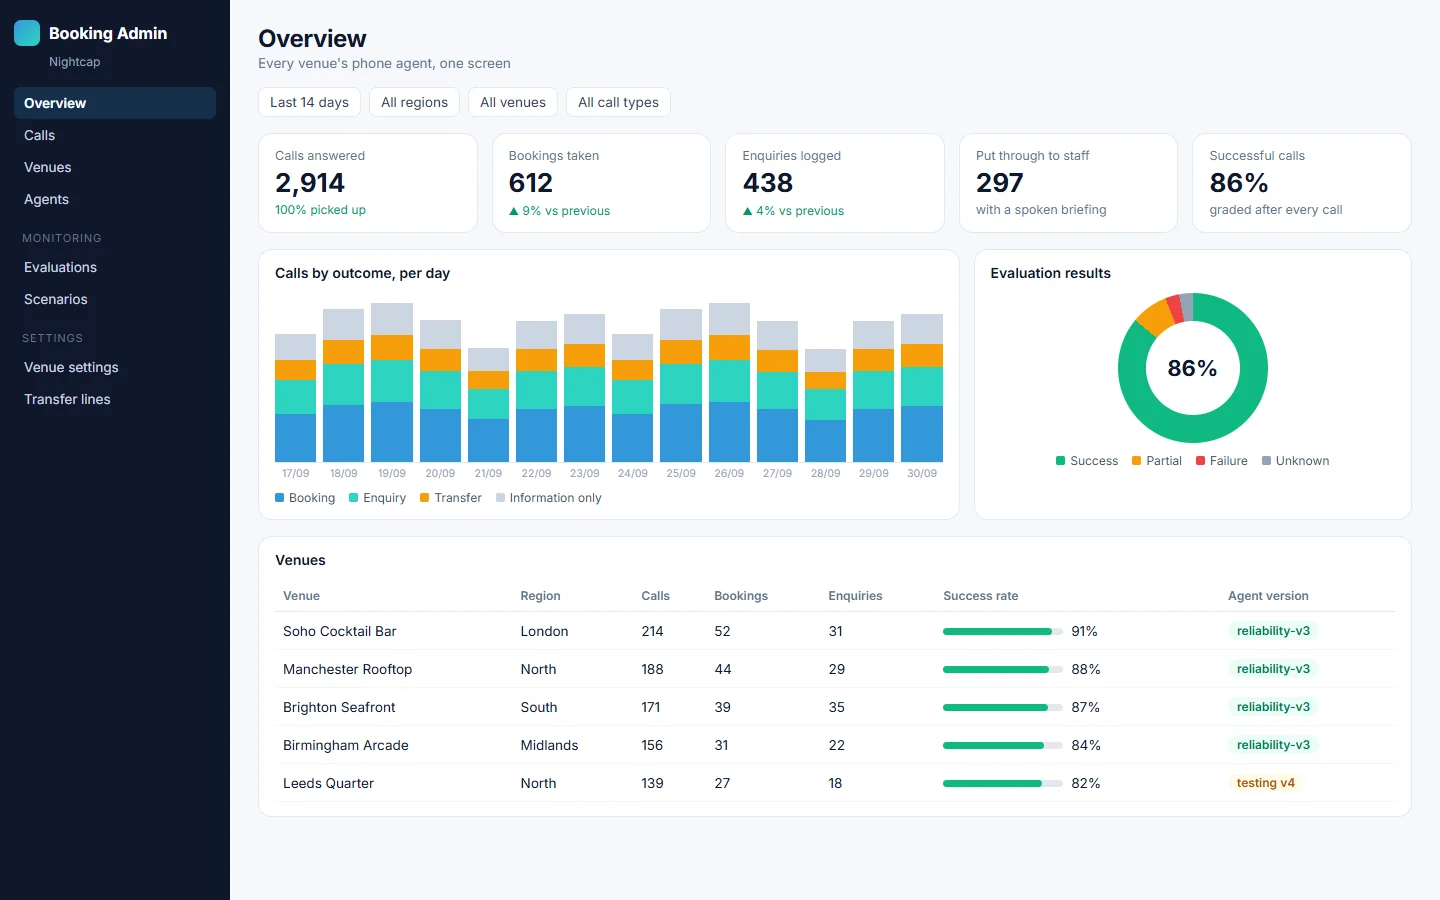Open the All venues filter
Image resolution: width=1440 pixels, height=900 pixels.
513,102
